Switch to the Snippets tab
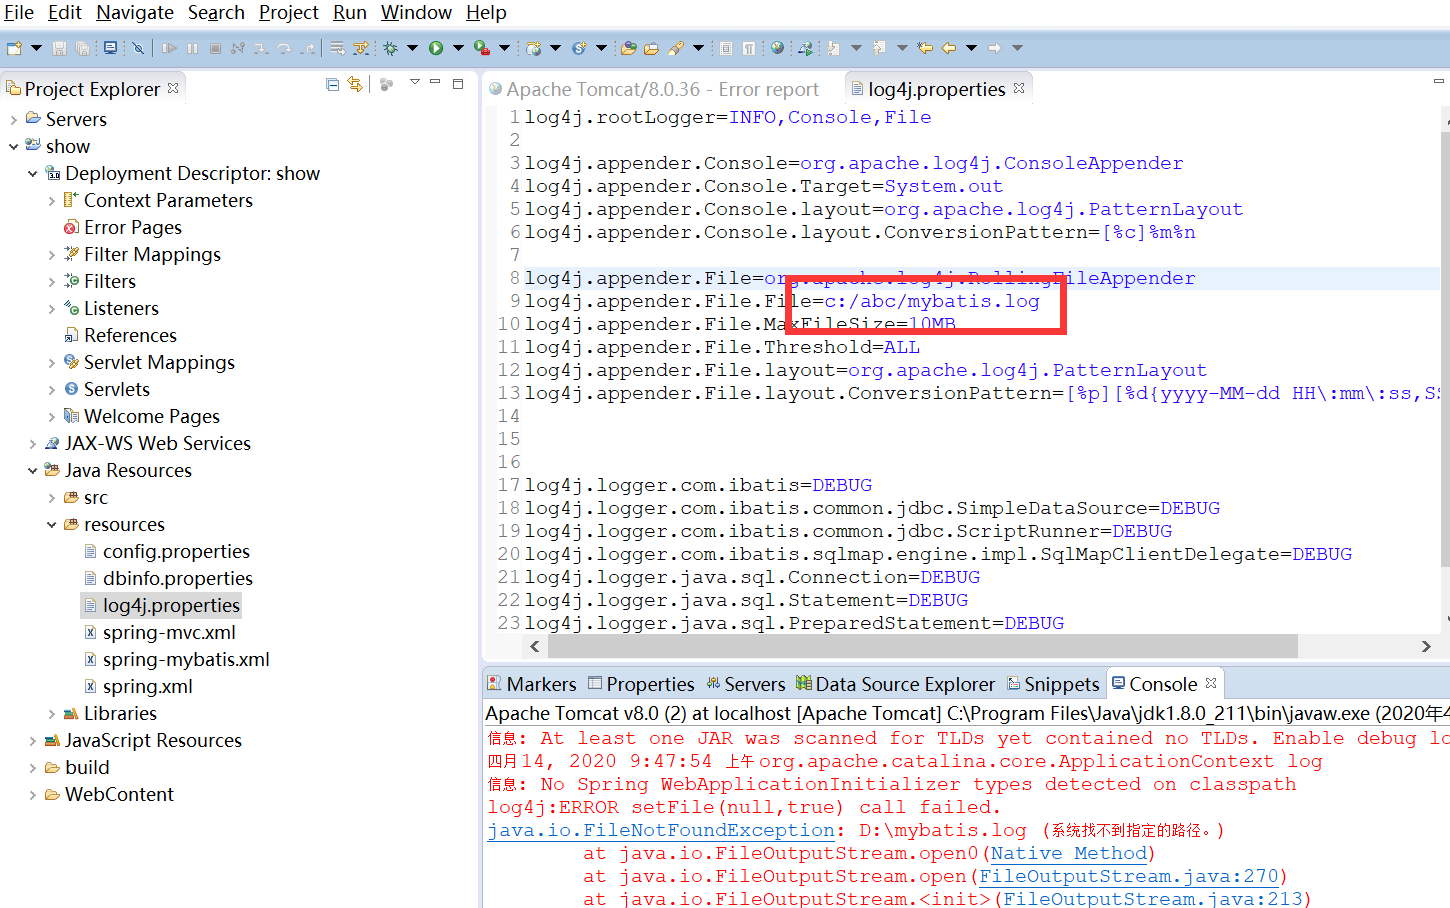 1053,684
